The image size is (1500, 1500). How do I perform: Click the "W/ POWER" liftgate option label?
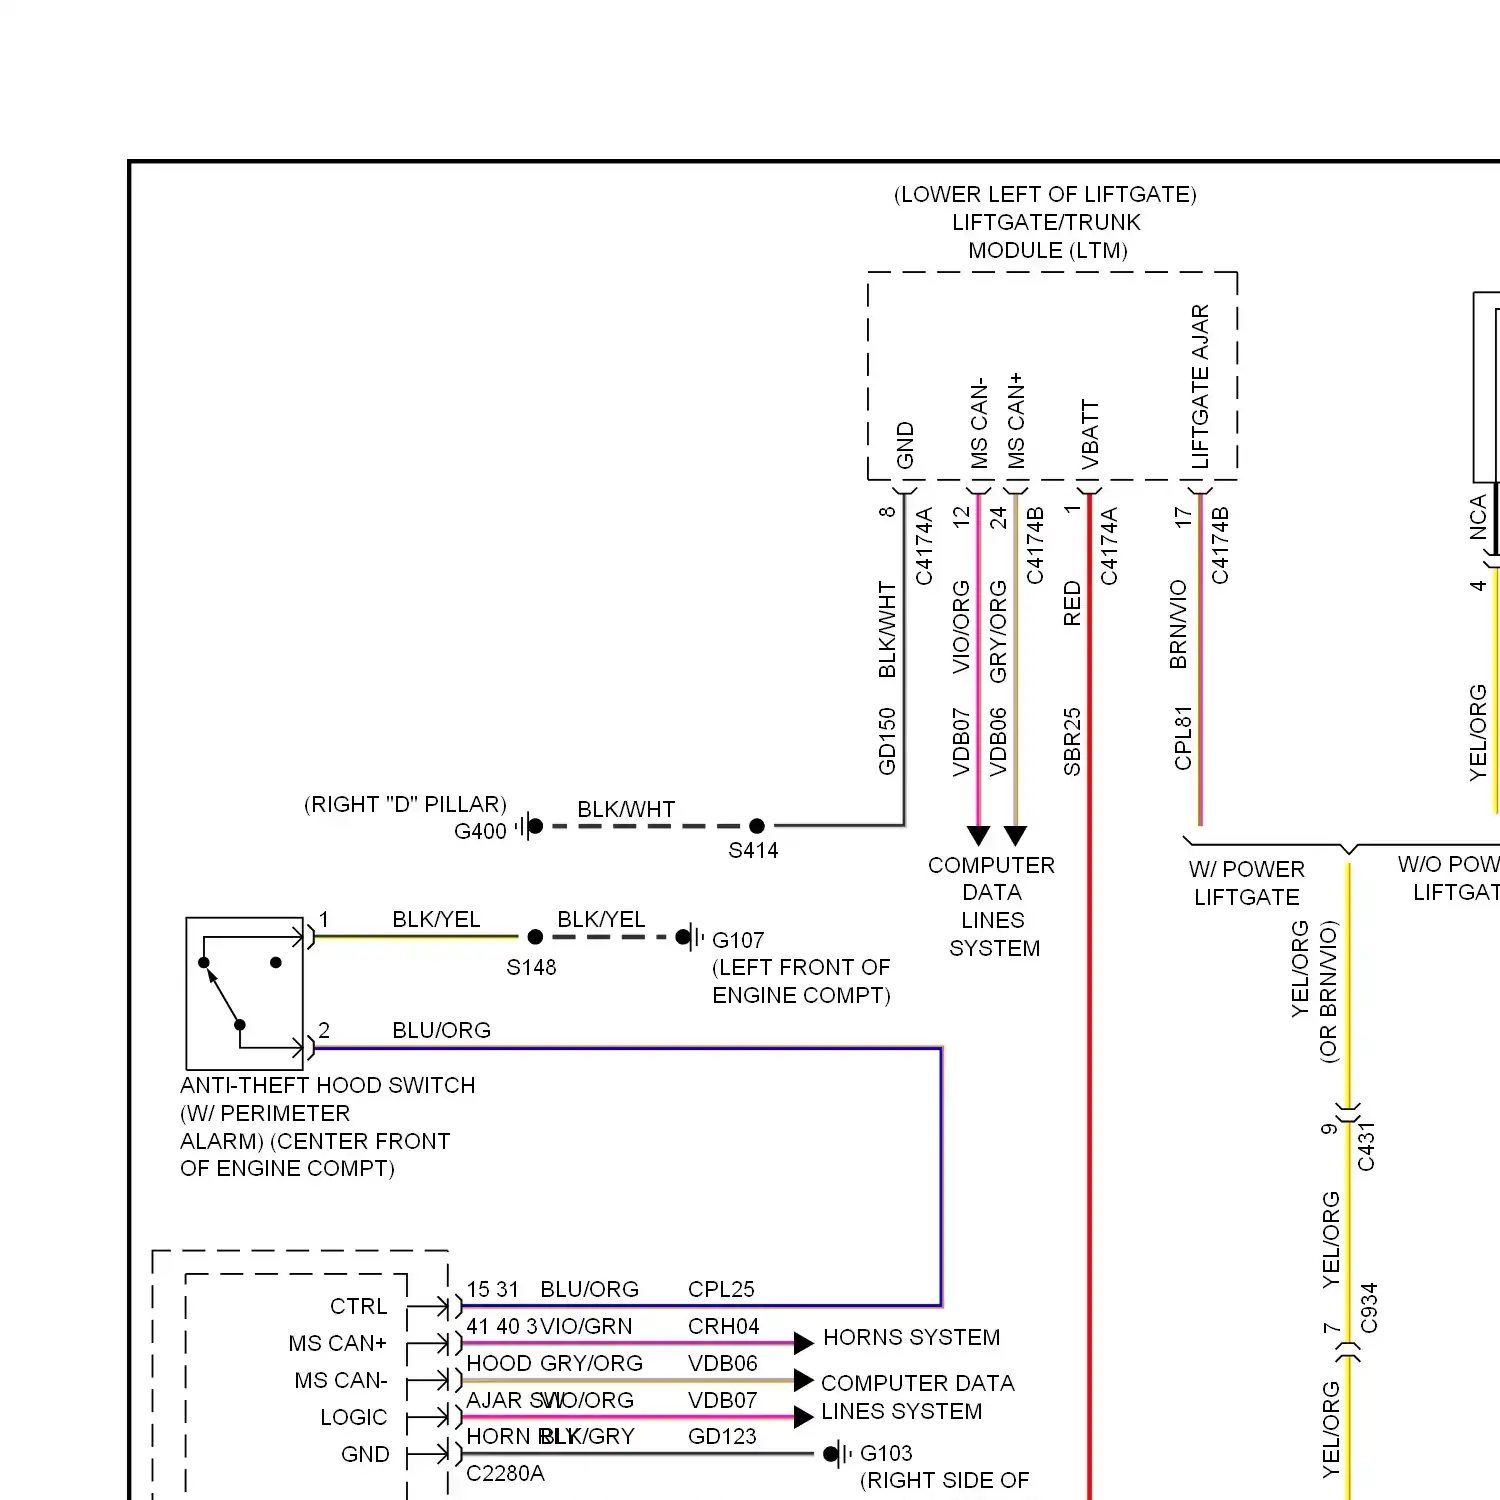pos(1247,869)
